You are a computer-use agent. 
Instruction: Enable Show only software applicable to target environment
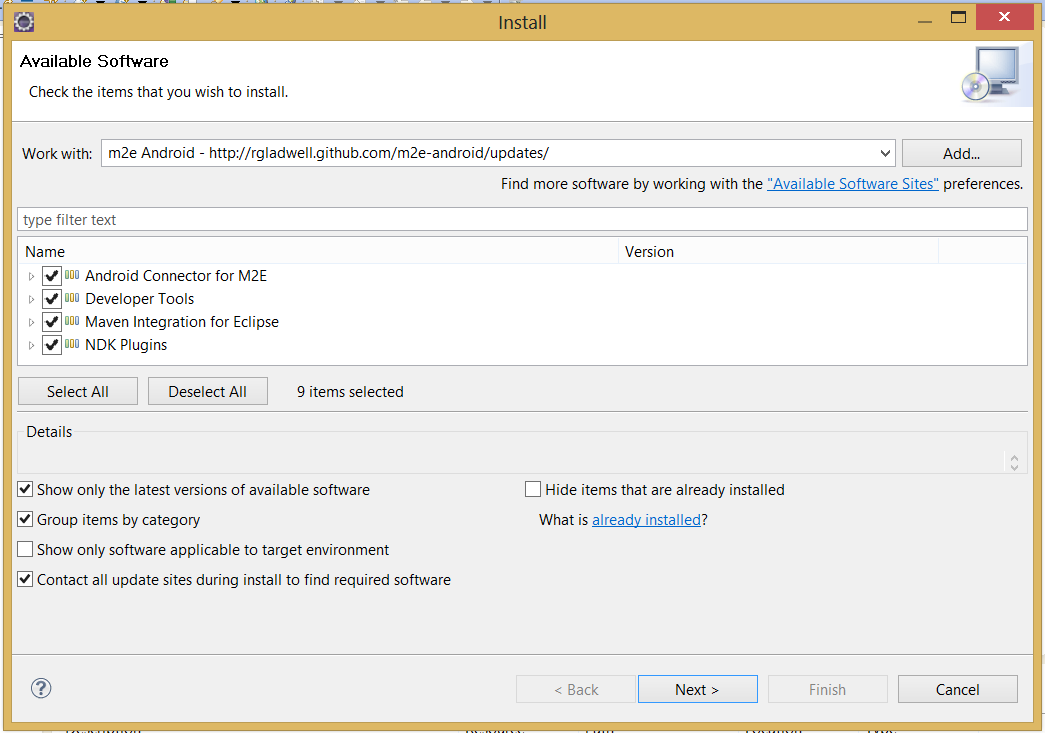[x=26, y=550]
